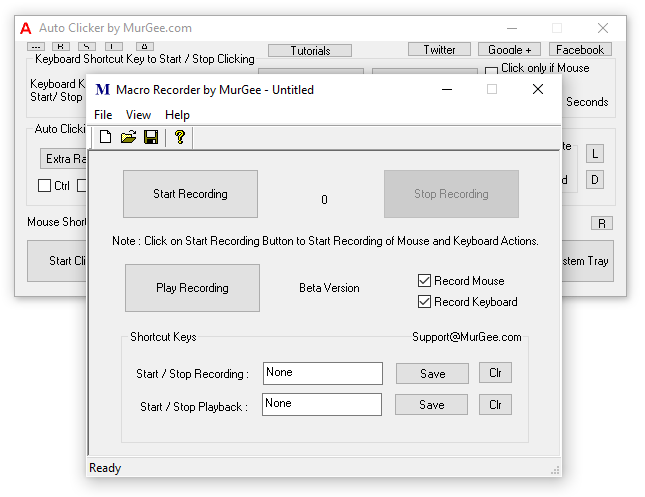Click the Facebook button in Auto Clicker
Screen dimensions: 645x497
coord(580,49)
